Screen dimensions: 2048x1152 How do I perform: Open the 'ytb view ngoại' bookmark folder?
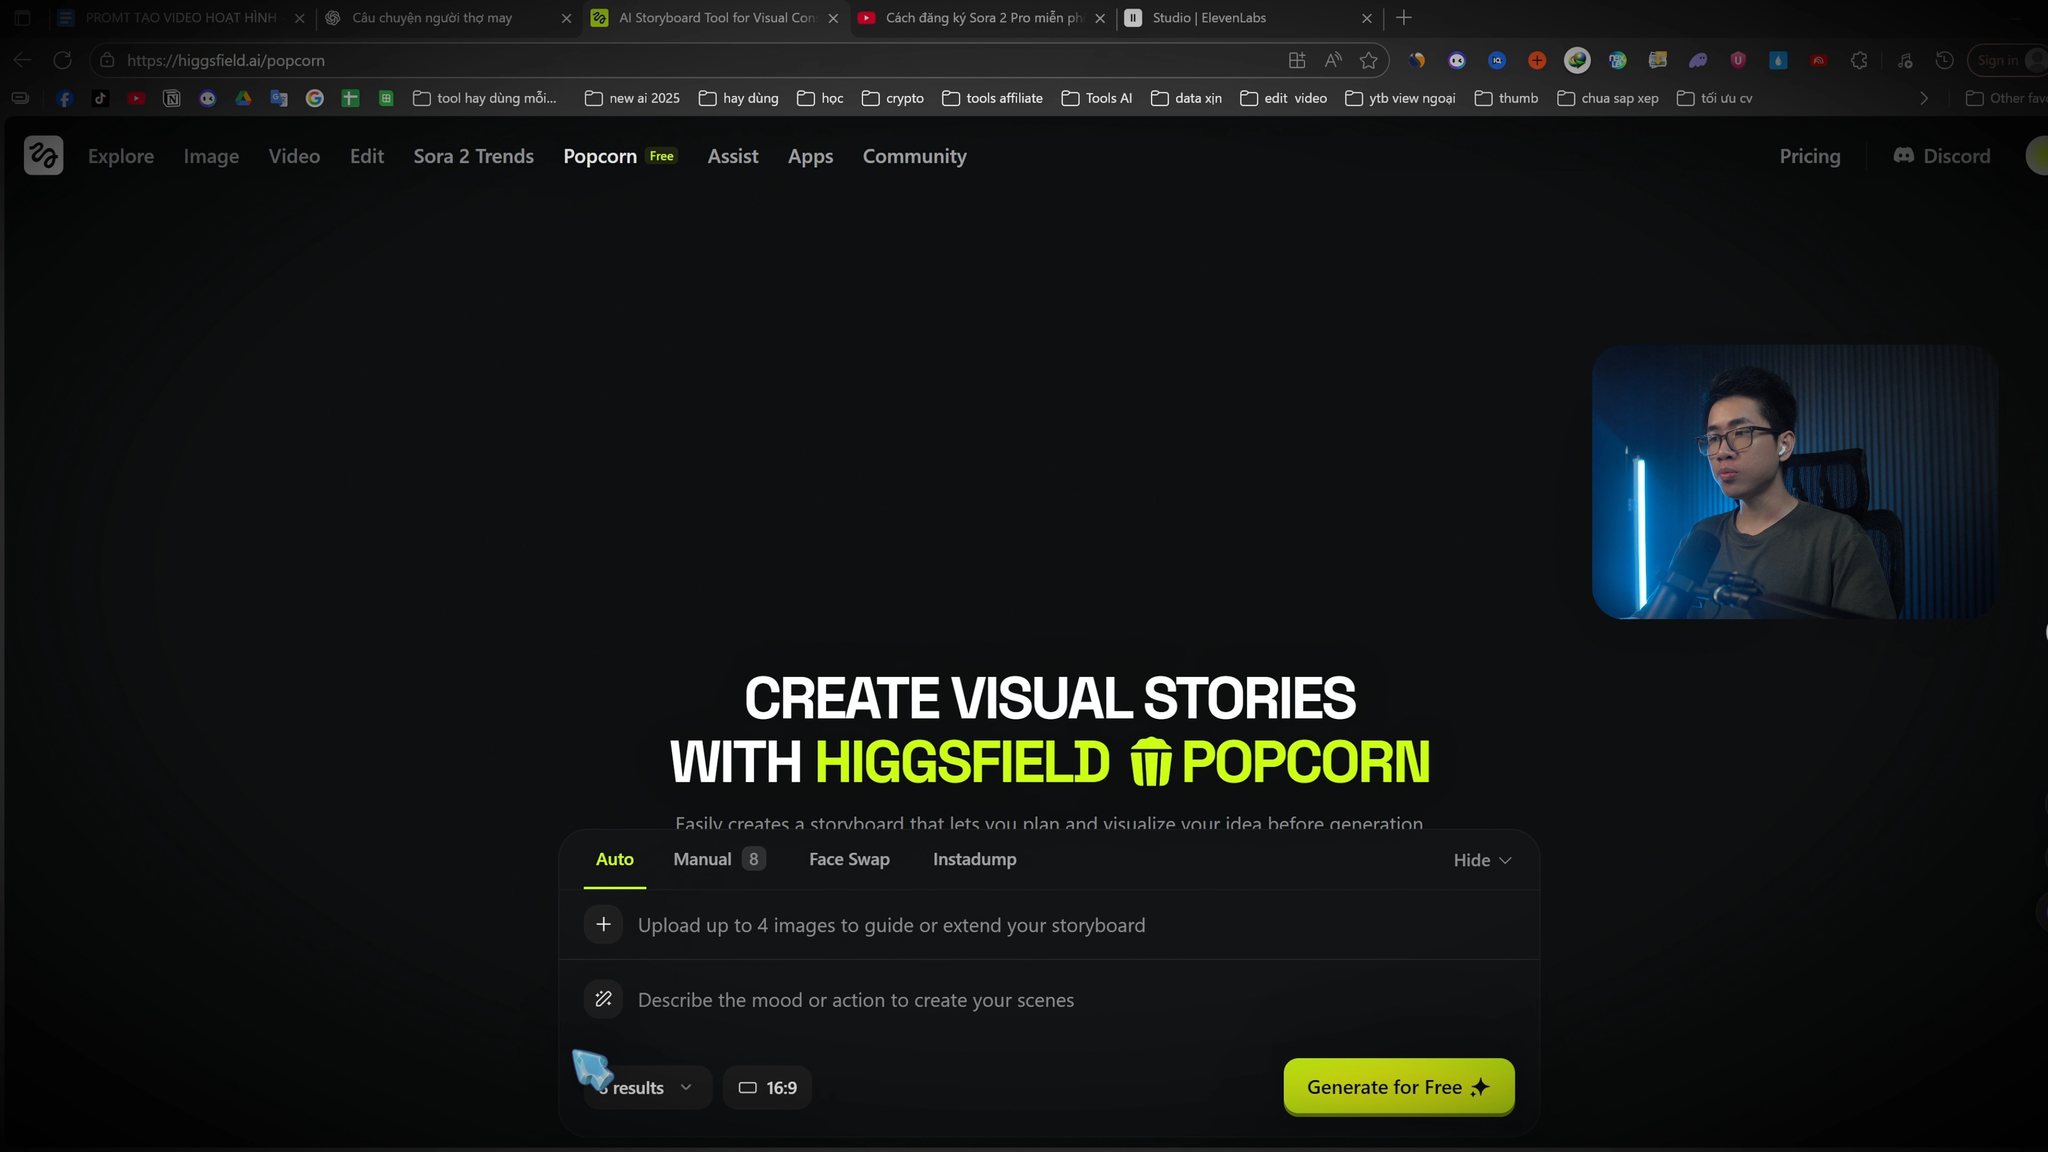coord(1400,98)
